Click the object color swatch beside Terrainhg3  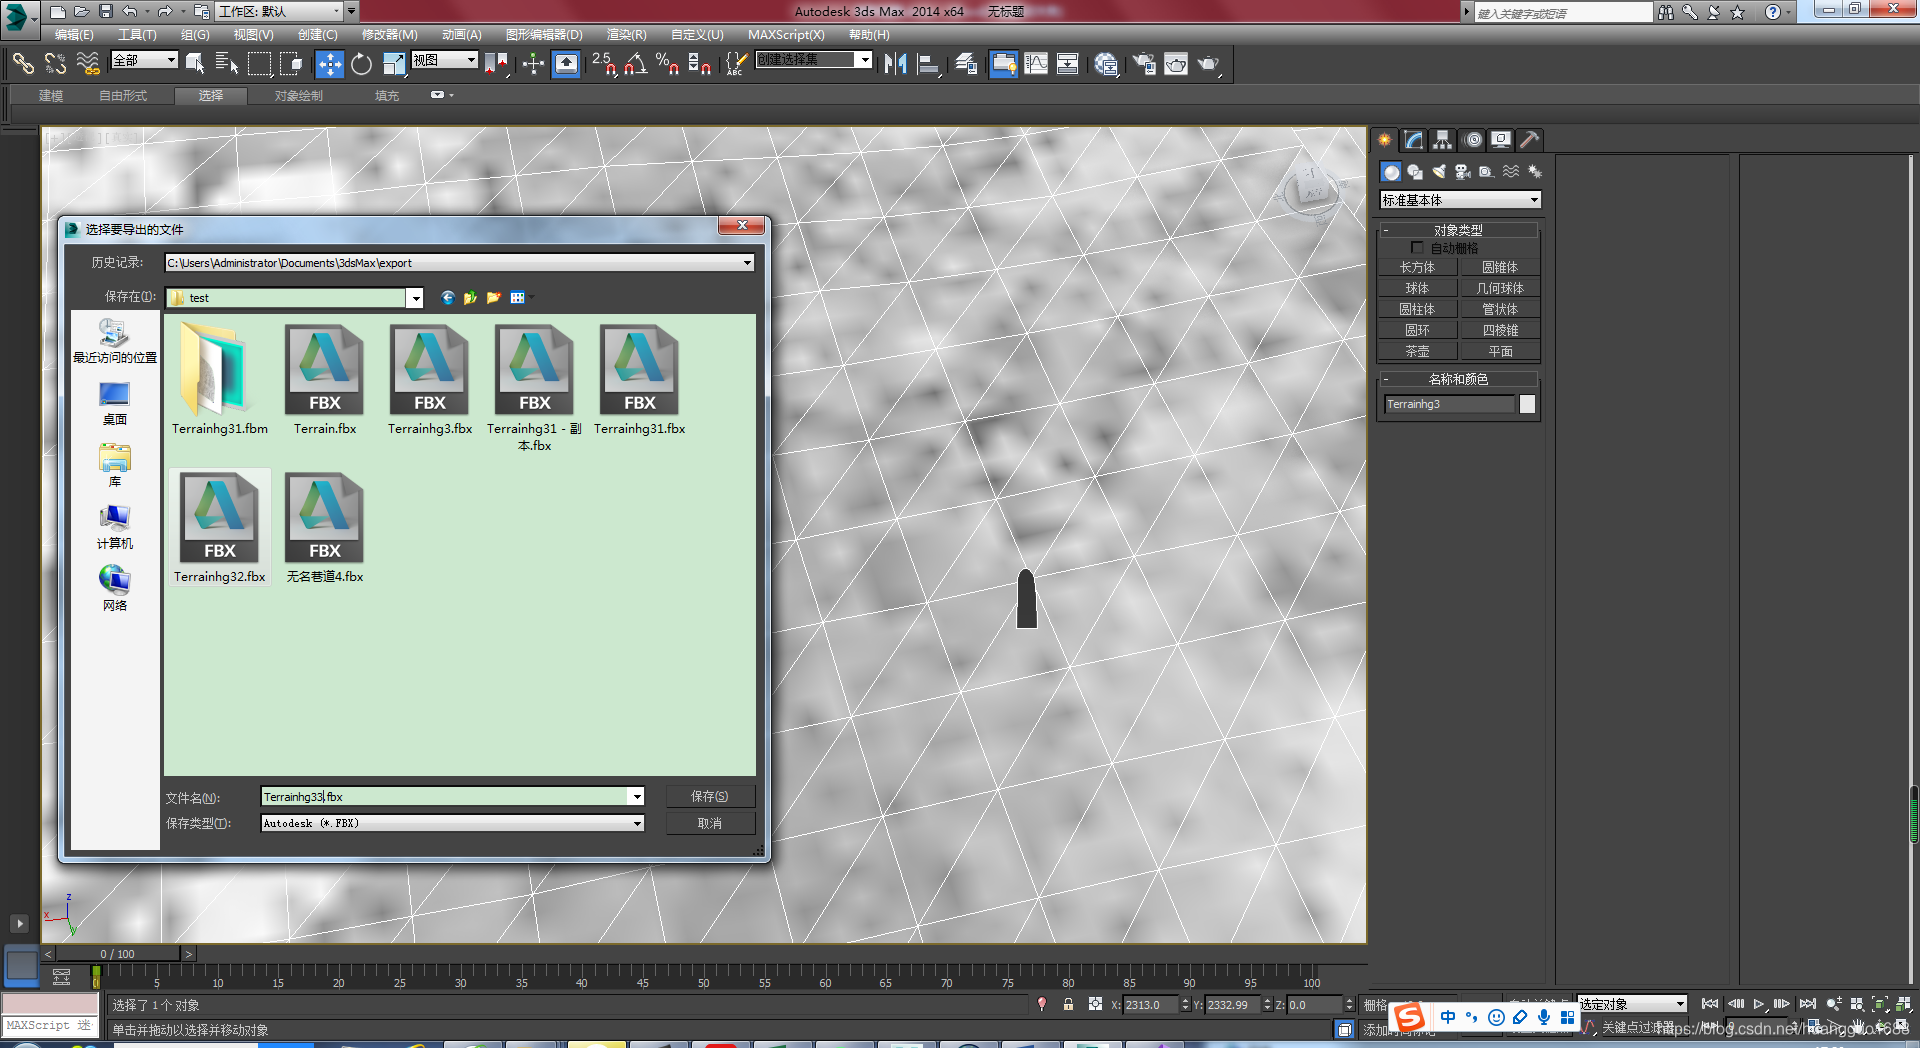pyautogui.click(x=1527, y=404)
